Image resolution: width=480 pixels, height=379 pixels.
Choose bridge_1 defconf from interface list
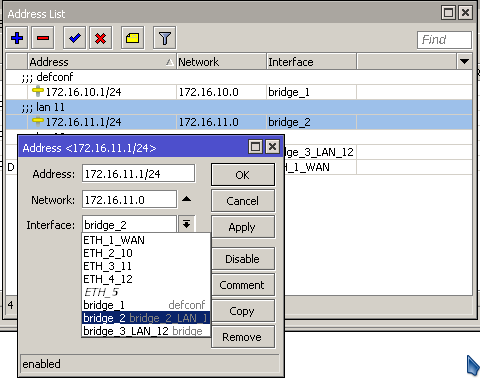[146, 305]
